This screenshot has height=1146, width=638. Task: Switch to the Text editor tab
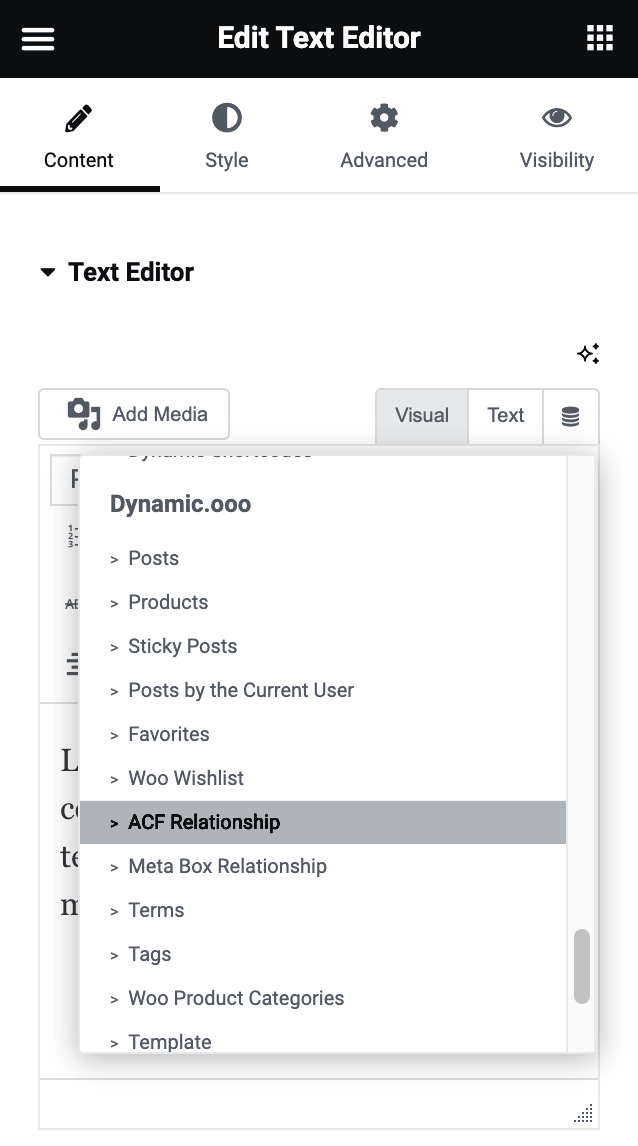click(505, 414)
